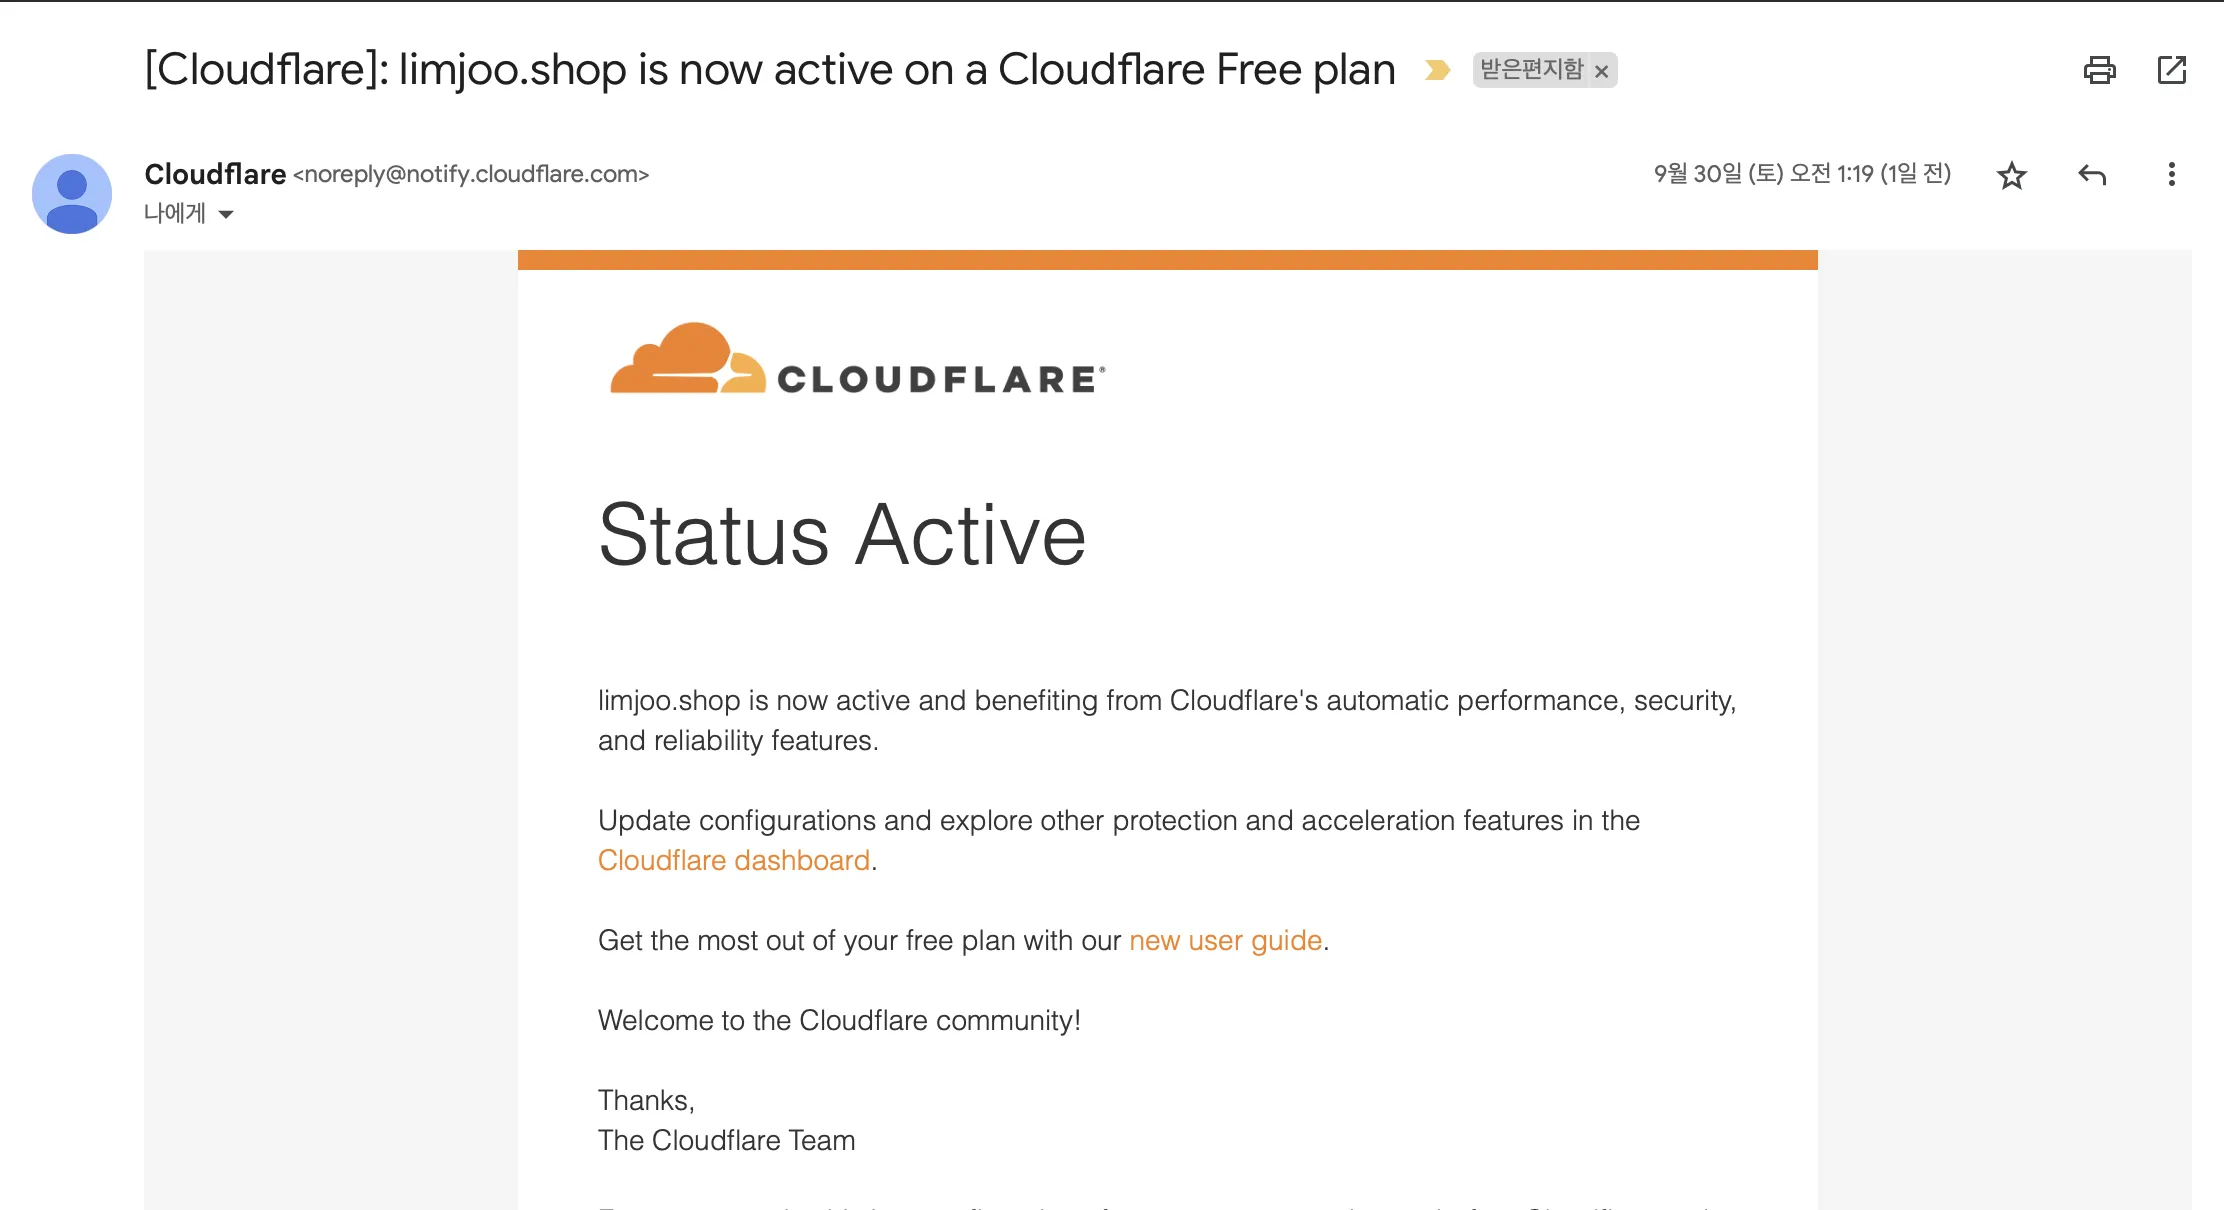Toggle the yellow importance marker

pyautogui.click(x=1437, y=70)
